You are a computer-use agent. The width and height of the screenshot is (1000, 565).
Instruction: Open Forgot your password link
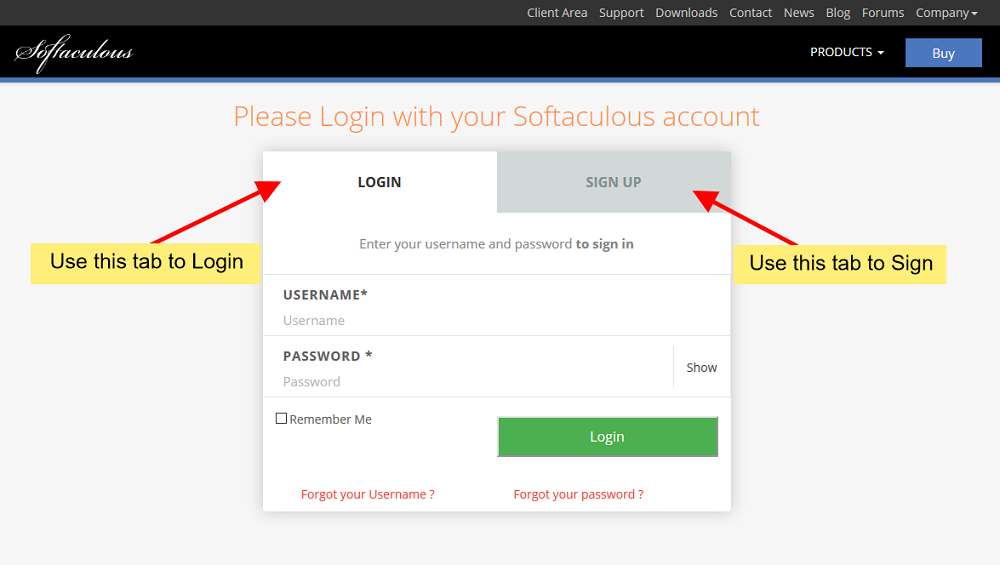tap(578, 494)
